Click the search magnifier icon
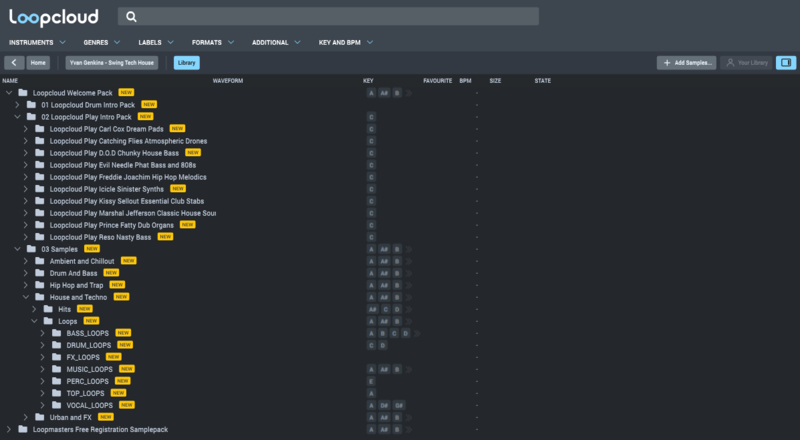Viewport: 800px width, 440px height. pyautogui.click(x=131, y=17)
